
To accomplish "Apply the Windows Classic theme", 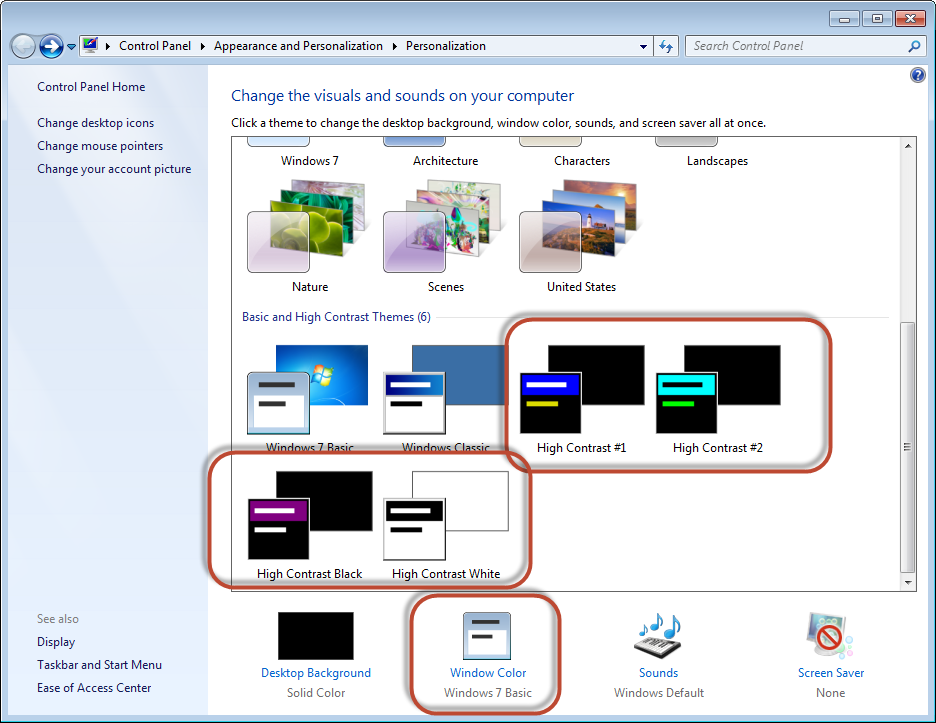I will (444, 389).
